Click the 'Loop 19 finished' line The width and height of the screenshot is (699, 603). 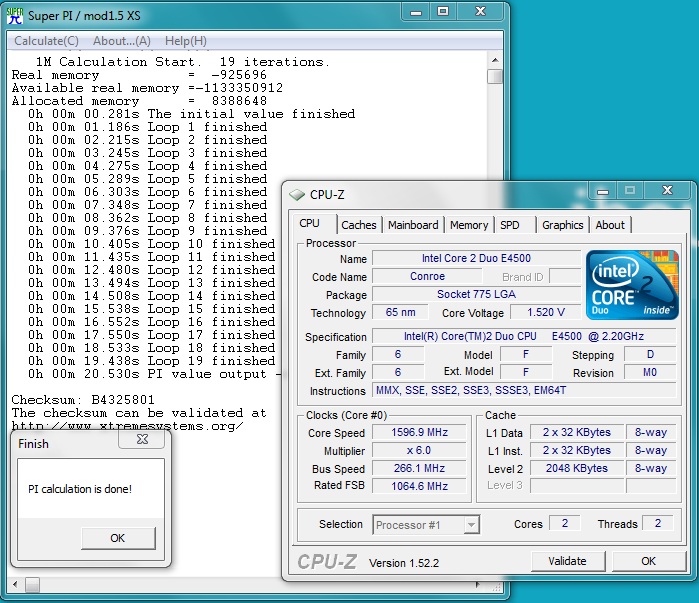(152, 361)
